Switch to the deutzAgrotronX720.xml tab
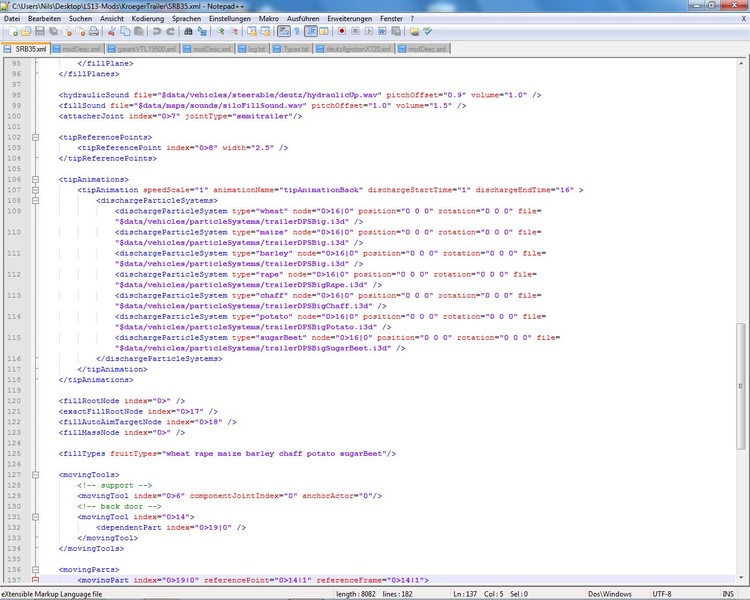This screenshot has width=750, height=600. click(353, 49)
